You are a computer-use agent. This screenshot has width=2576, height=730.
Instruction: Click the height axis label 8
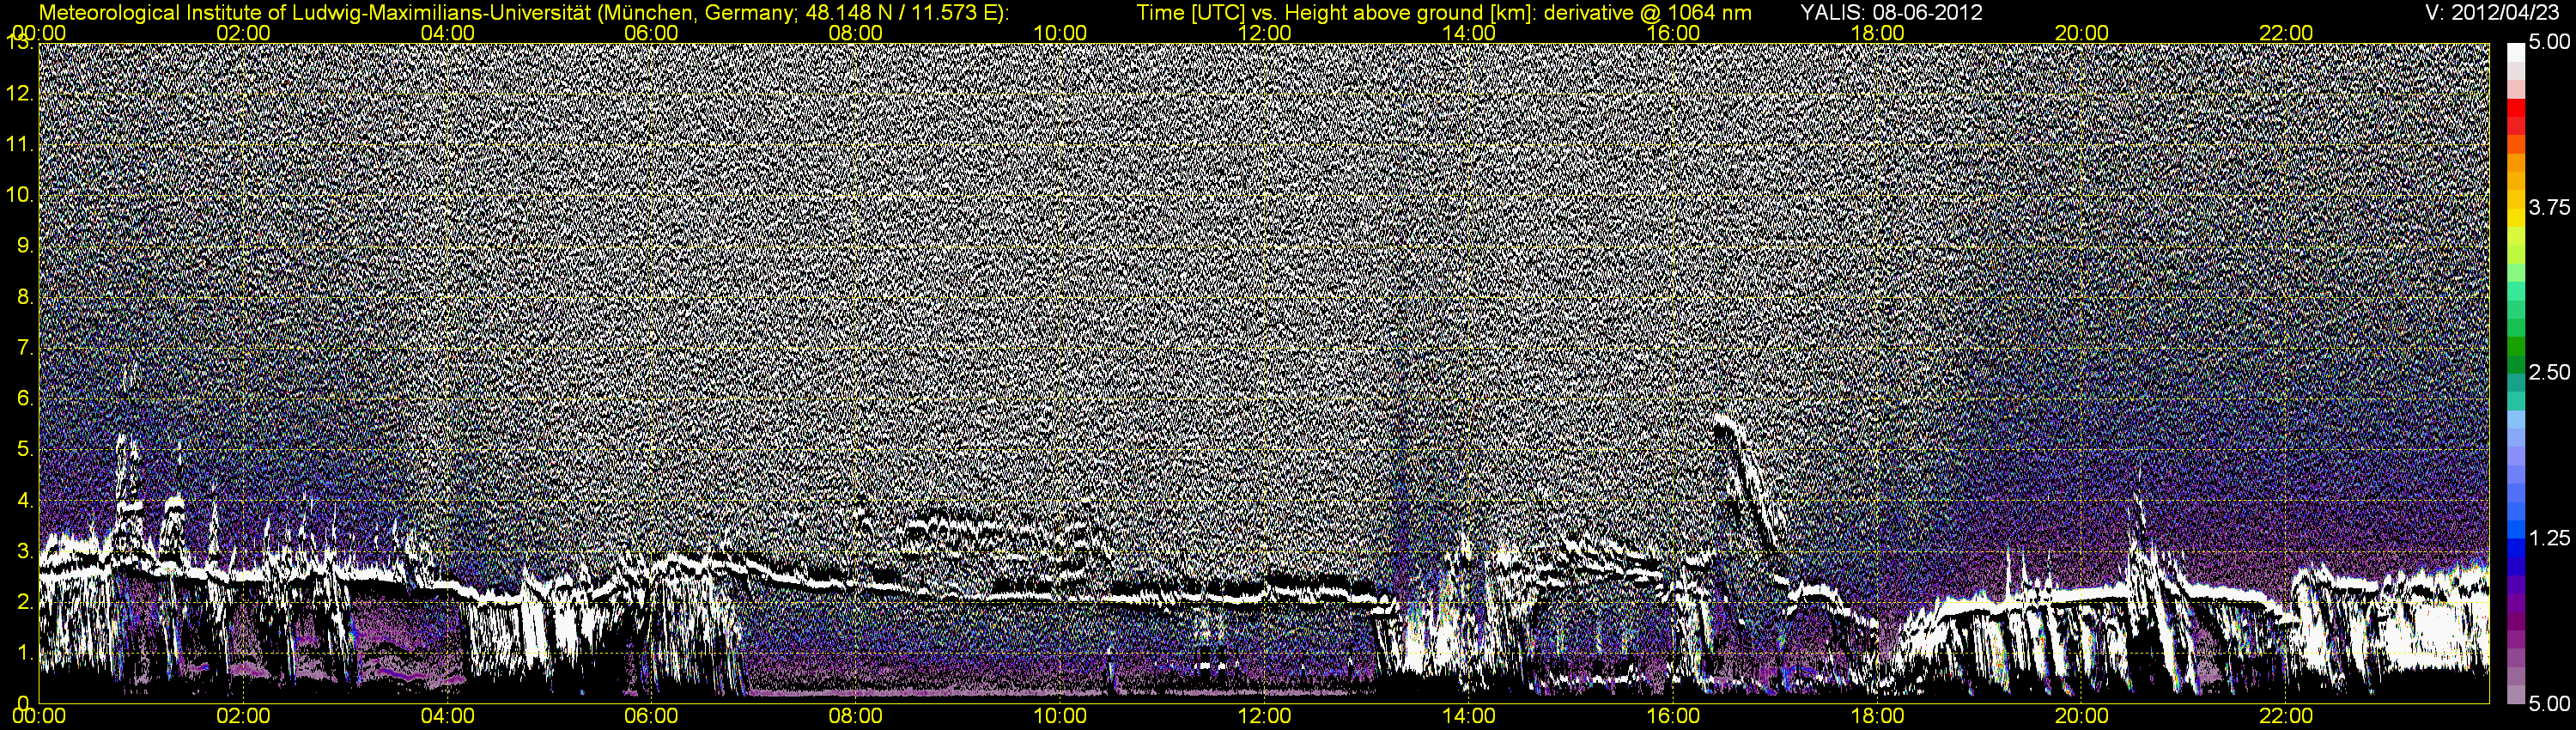[25, 297]
